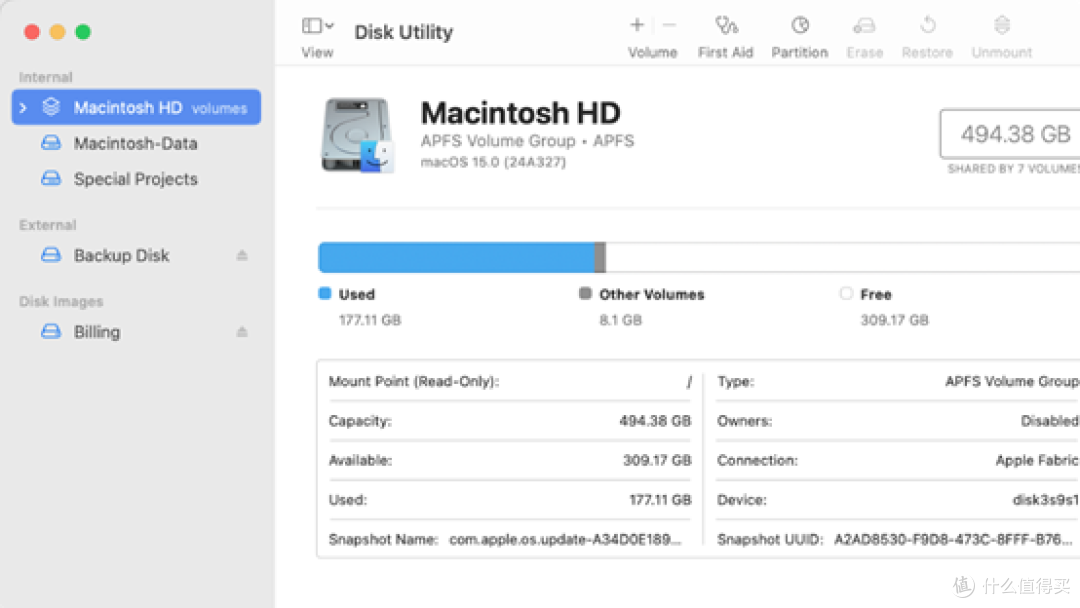This screenshot has height=608, width=1080.
Task: Click the Snapshot UUID A2AD8530 value
Action: pyautogui.click(x=953, y=539)
